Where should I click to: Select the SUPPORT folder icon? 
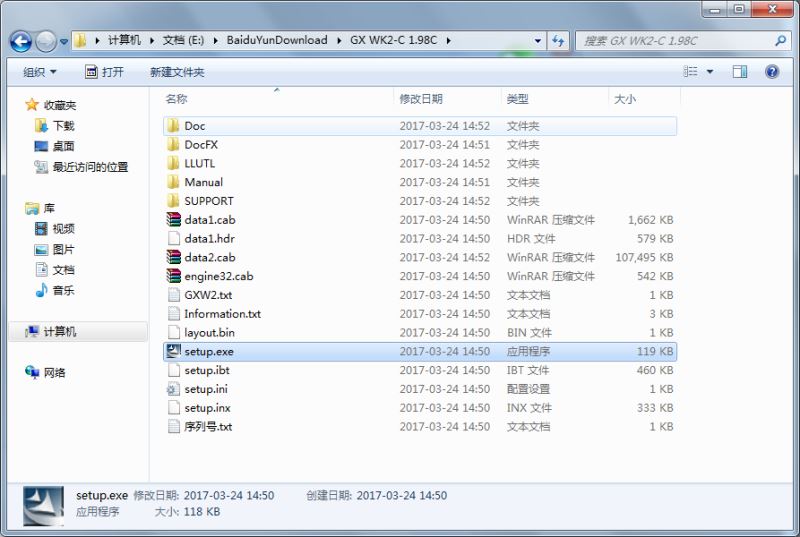(x=173, y=201)
